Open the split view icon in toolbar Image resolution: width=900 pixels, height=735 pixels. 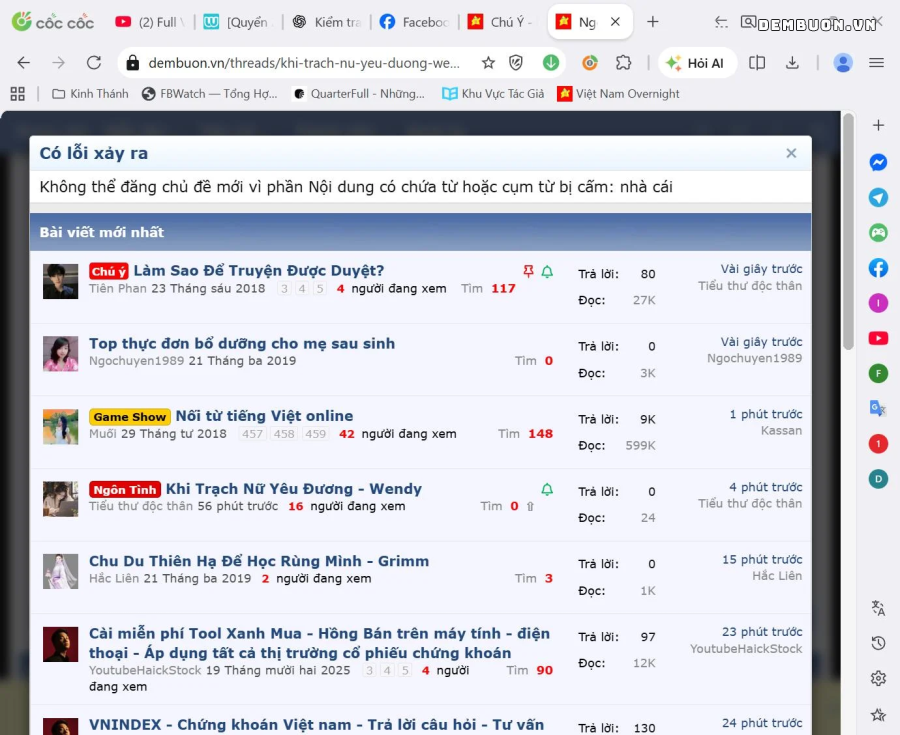pyautogui.click(x=757, y=63)
